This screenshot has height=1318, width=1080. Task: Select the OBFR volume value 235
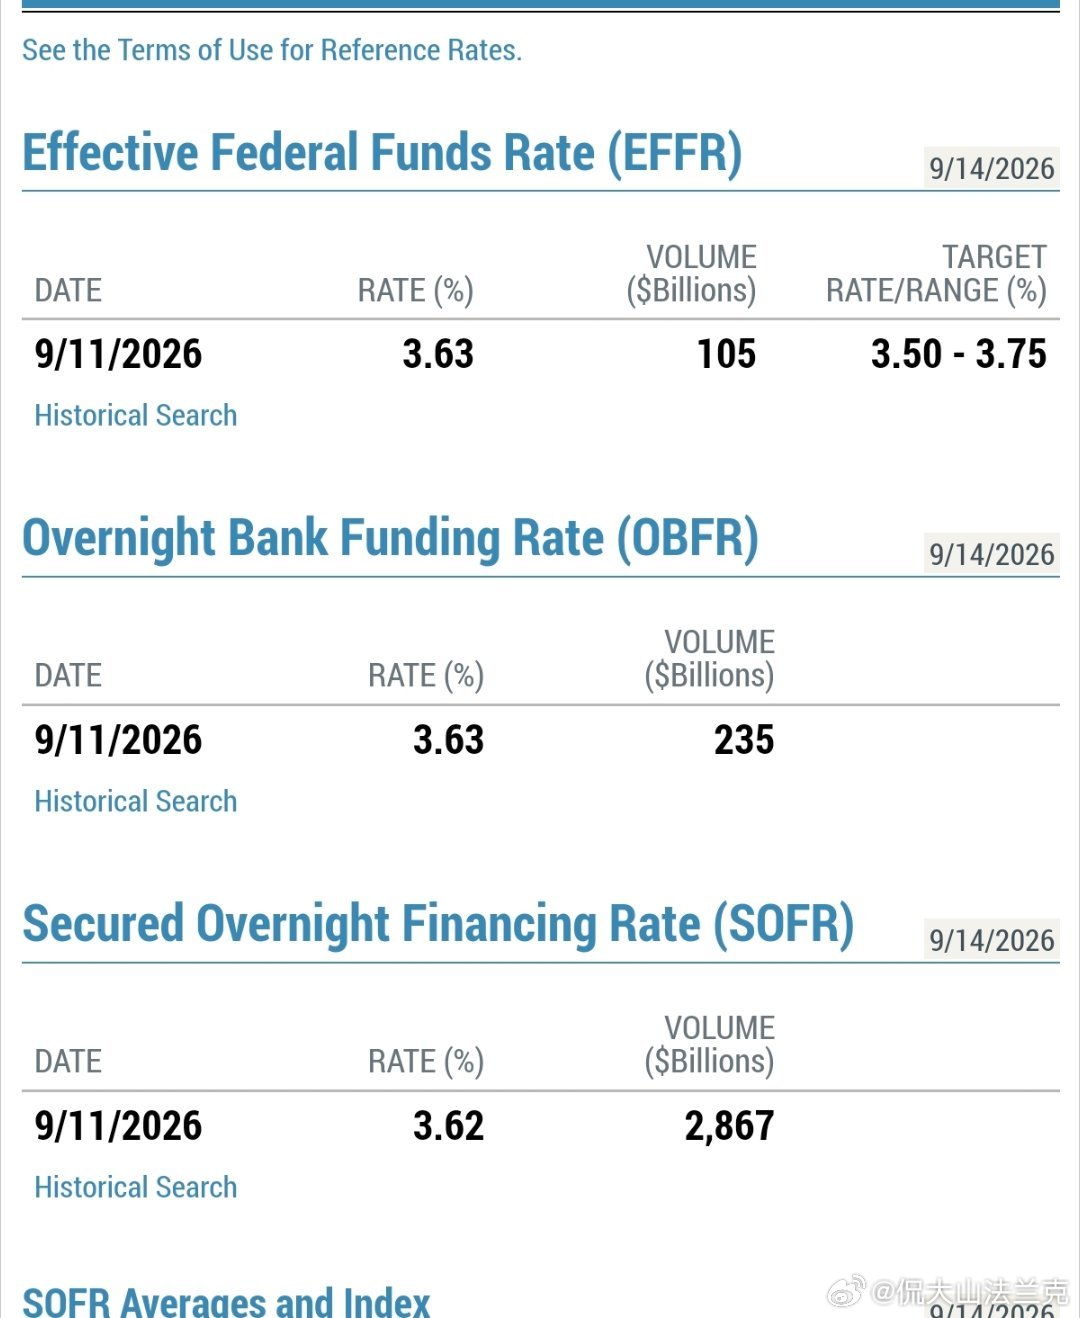[x=744, y=740]
